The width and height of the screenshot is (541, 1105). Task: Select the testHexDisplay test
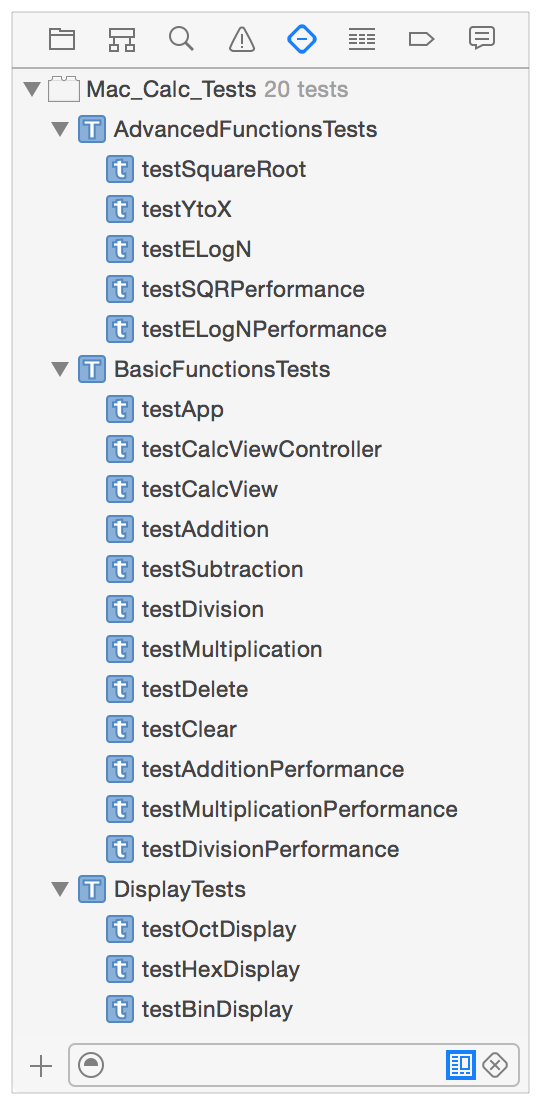point(203,969)
